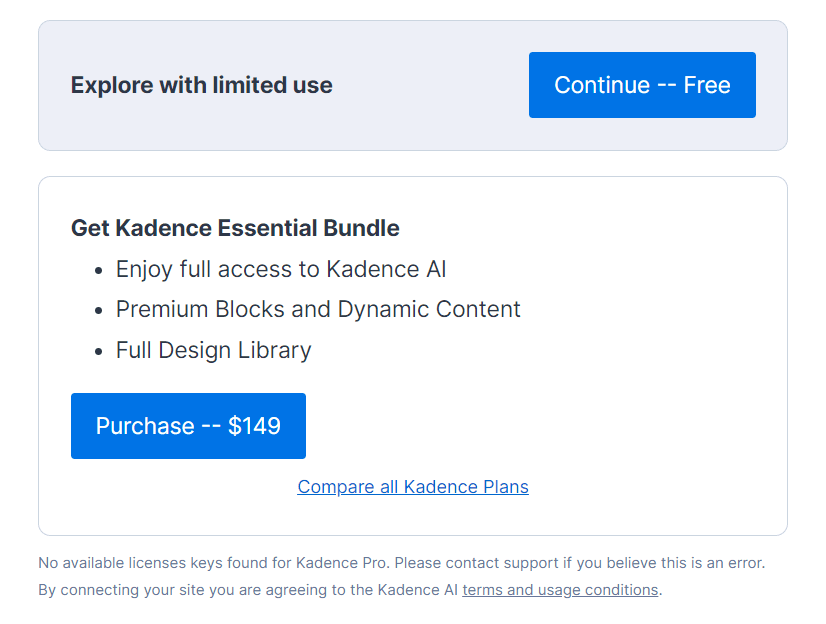Image resolution: width=826 pixels, height=624 pixels.
Task: Click the agreement notice below the cards
Action: pos(348,590)
